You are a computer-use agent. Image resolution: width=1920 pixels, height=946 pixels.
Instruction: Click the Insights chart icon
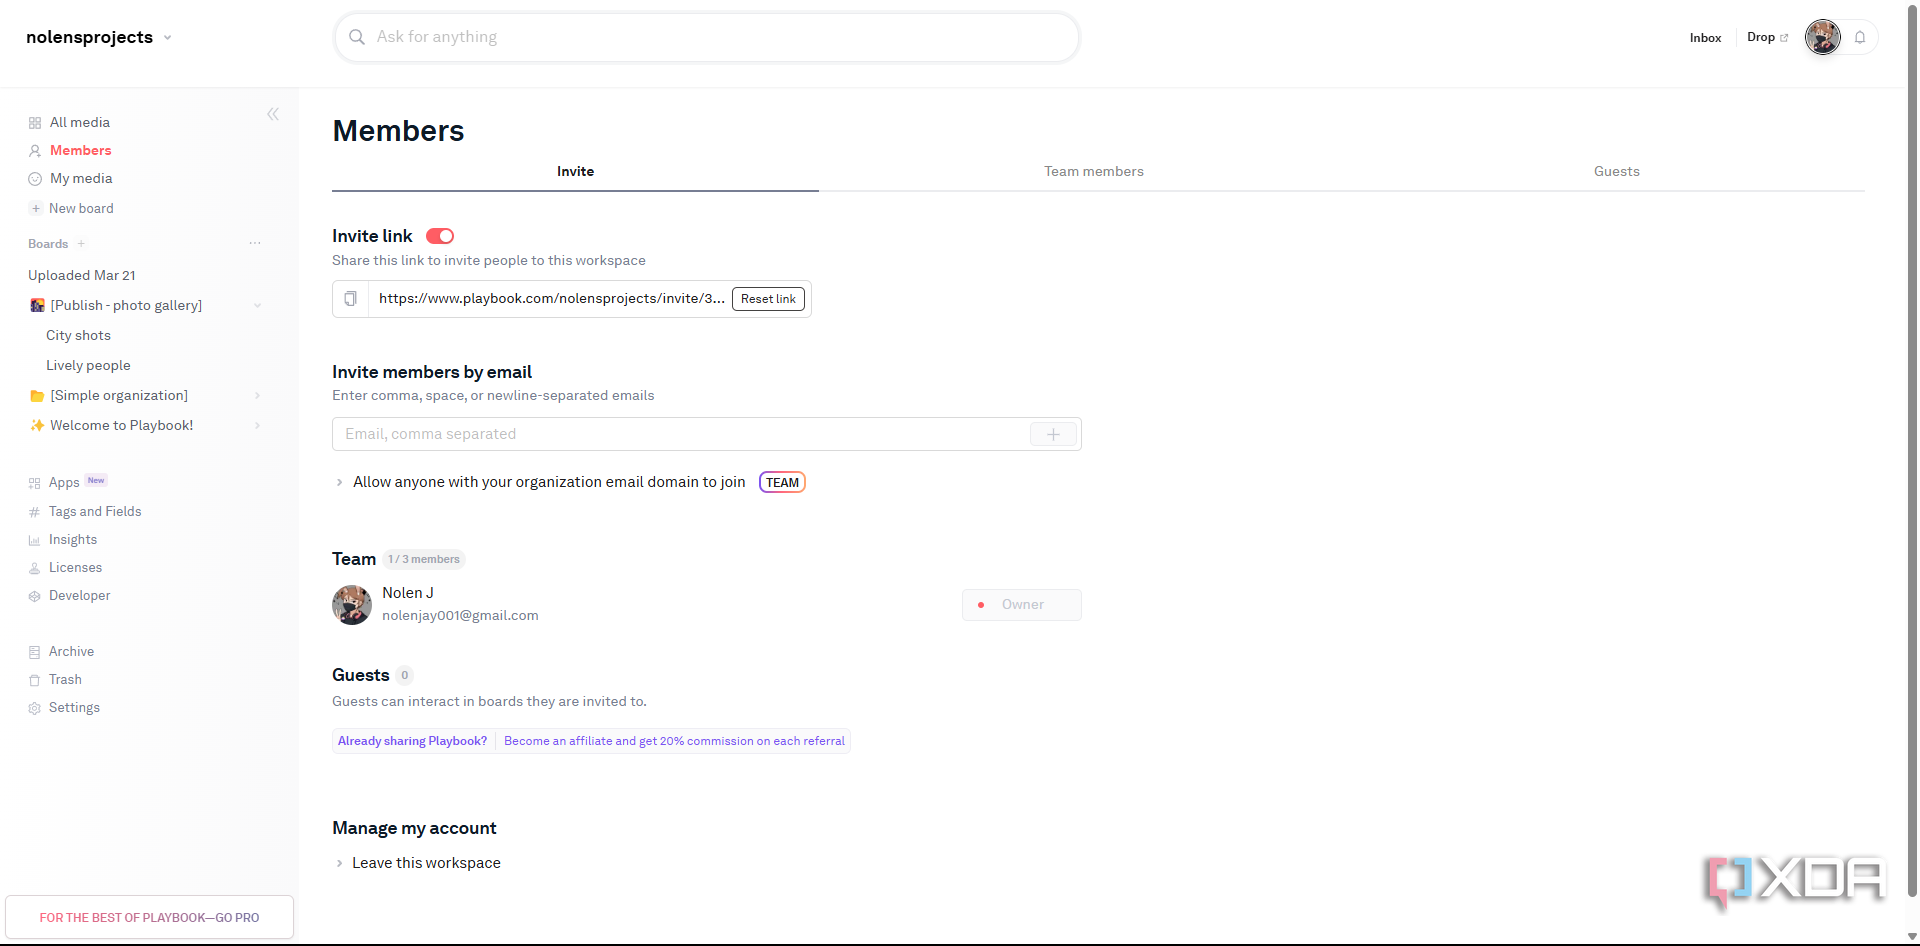point(35,540)
